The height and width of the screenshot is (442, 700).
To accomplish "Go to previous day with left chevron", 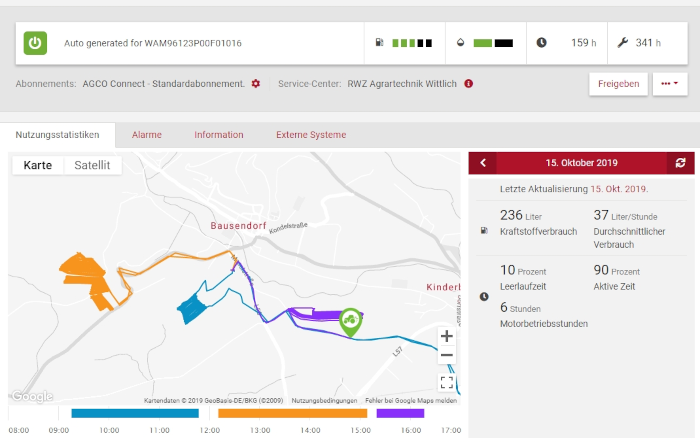I will (483, 162).
